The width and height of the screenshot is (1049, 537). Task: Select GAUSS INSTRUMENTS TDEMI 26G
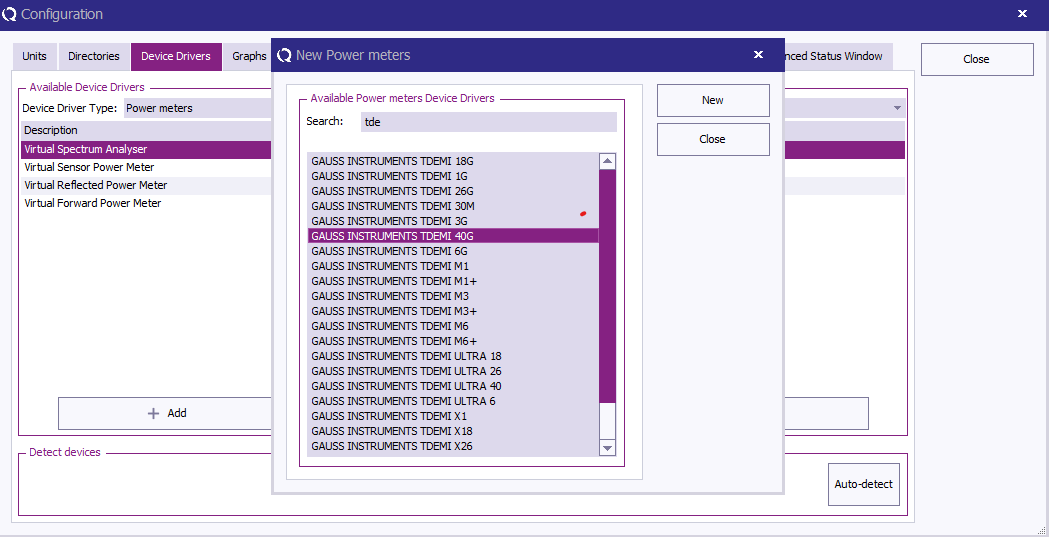(x=453, y=191)
